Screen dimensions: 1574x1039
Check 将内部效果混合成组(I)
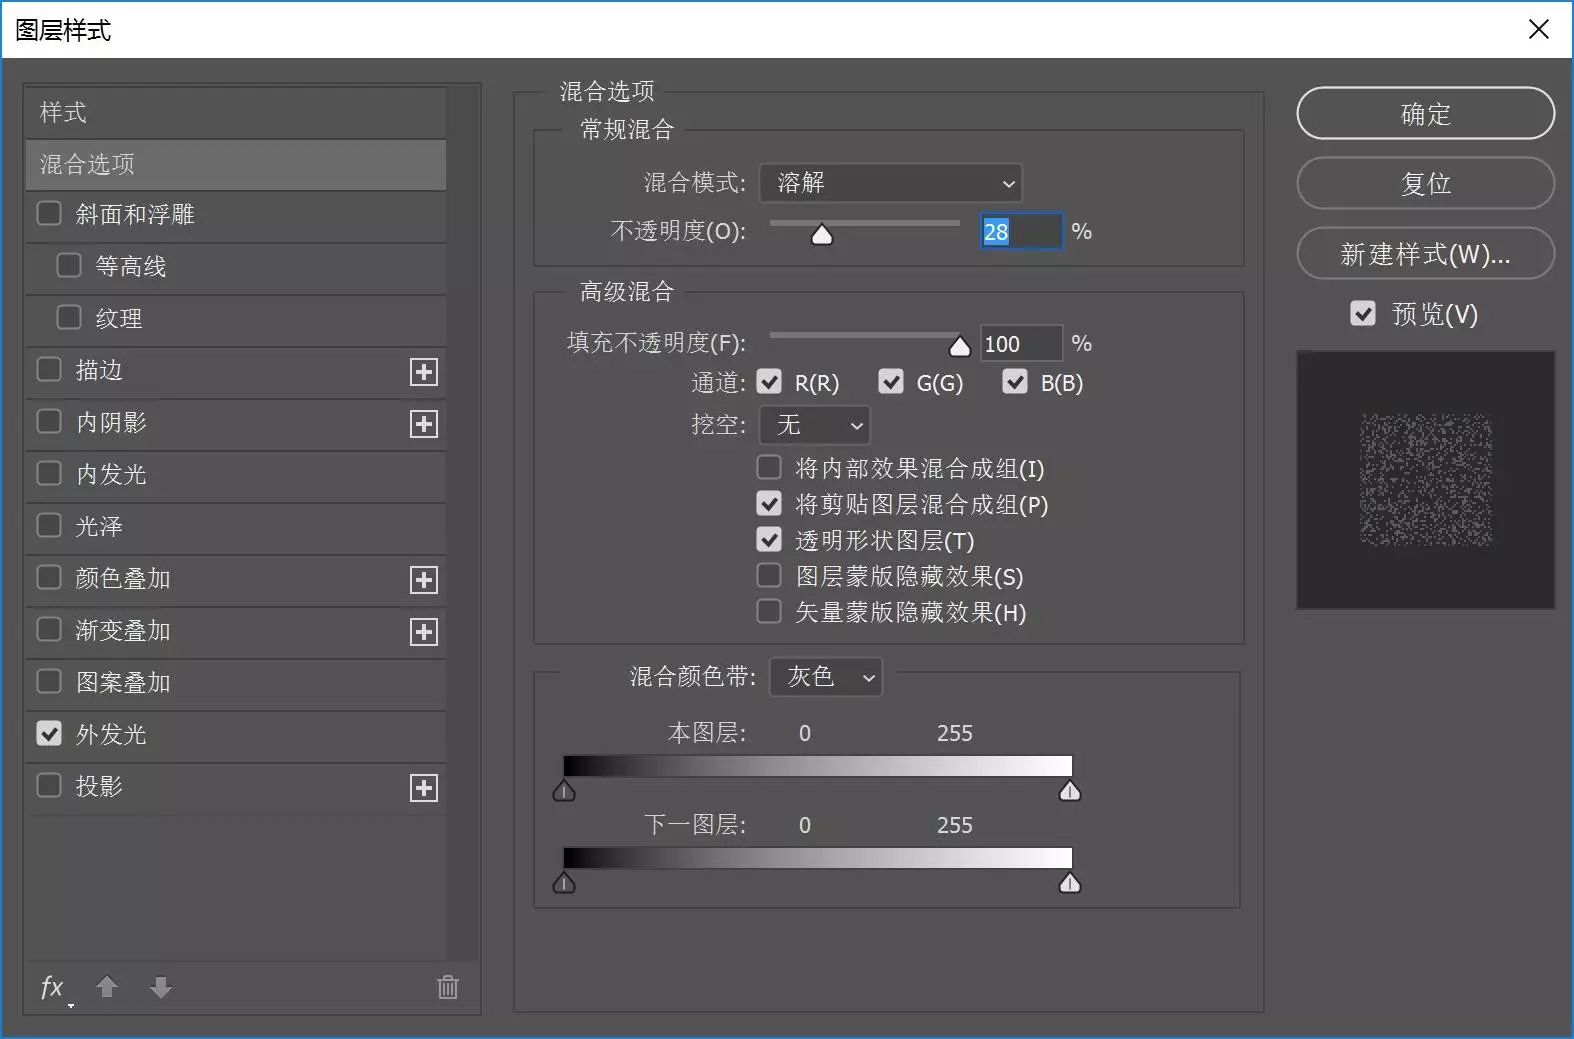pyautogui.click(x=769, y=467)
